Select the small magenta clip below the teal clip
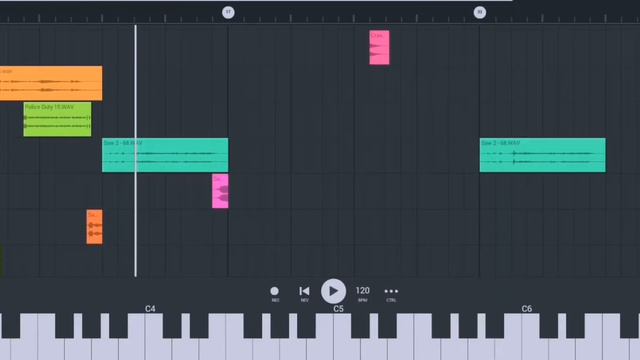 pyautogui.click(x=220, y=191)
